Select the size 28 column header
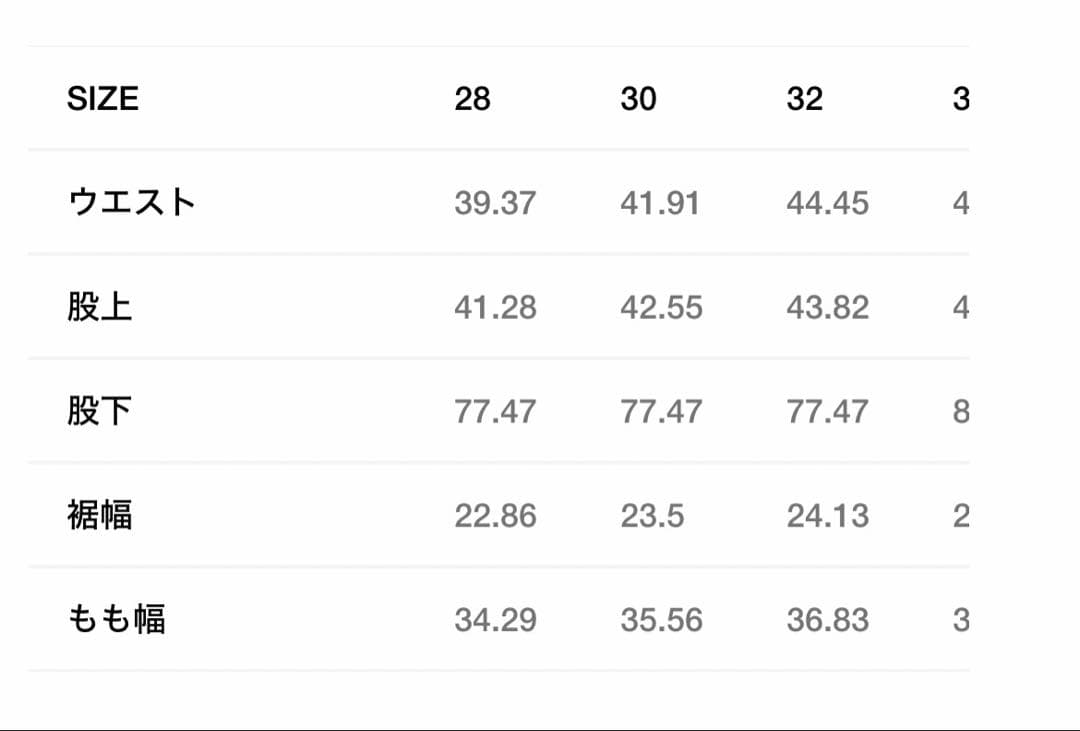 pyautogui.click(x=472, y=99)
